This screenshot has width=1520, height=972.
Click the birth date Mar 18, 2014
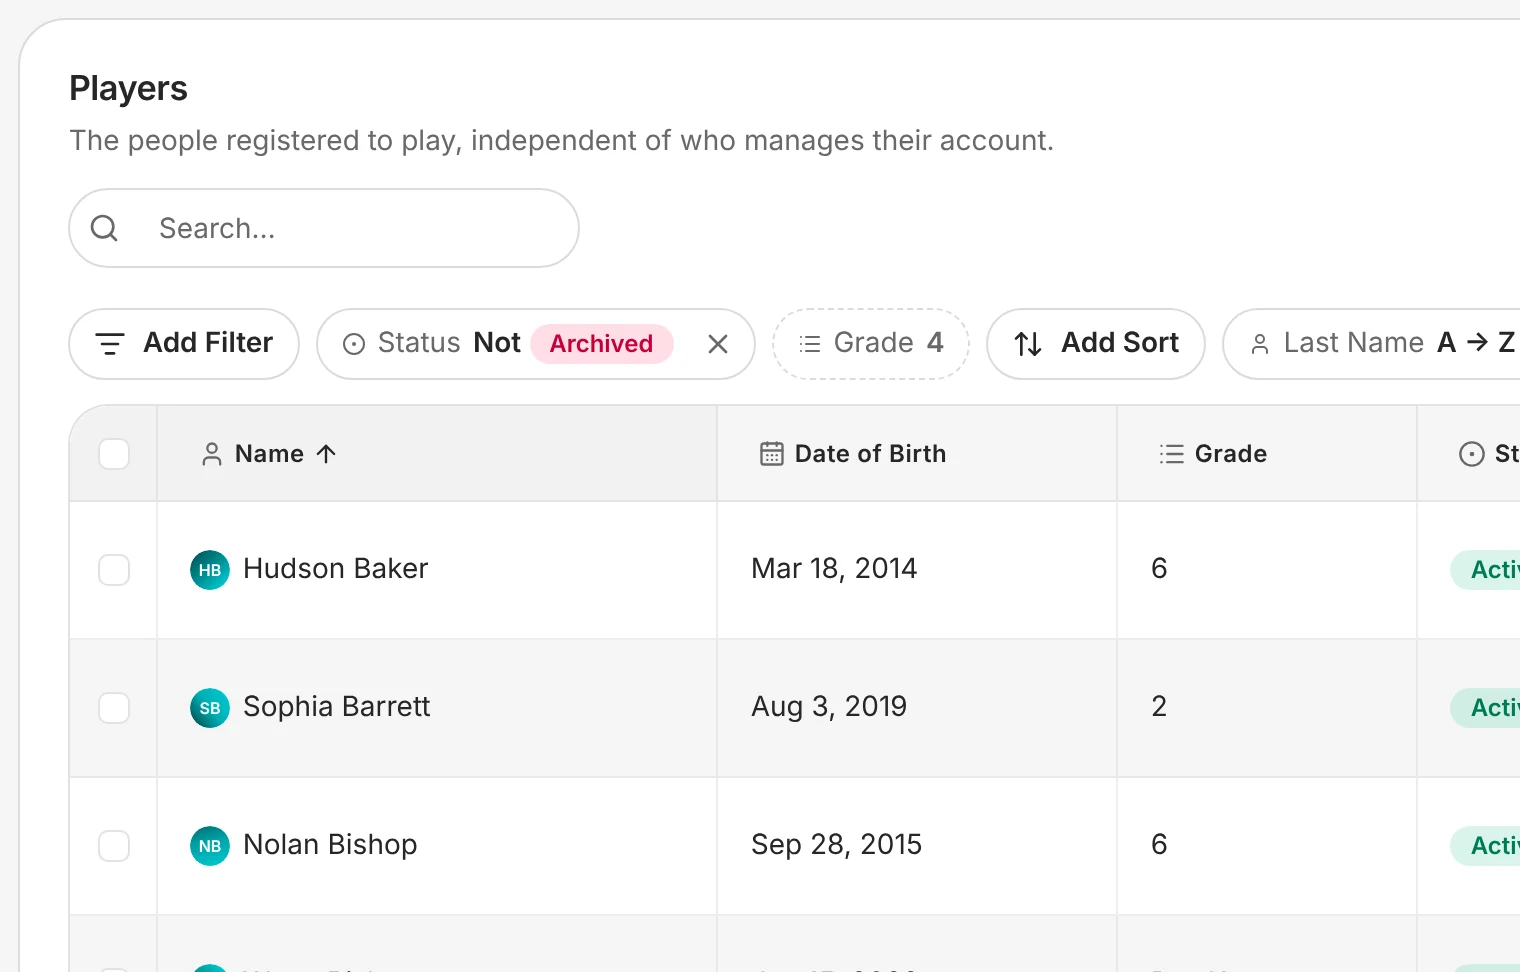click(834, 569)
